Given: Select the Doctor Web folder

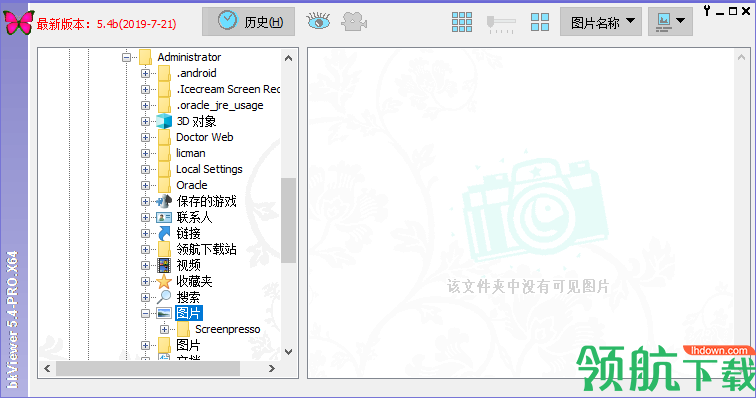Looking at the screenshot, I should pyautogui.click(x=204, y=137).
